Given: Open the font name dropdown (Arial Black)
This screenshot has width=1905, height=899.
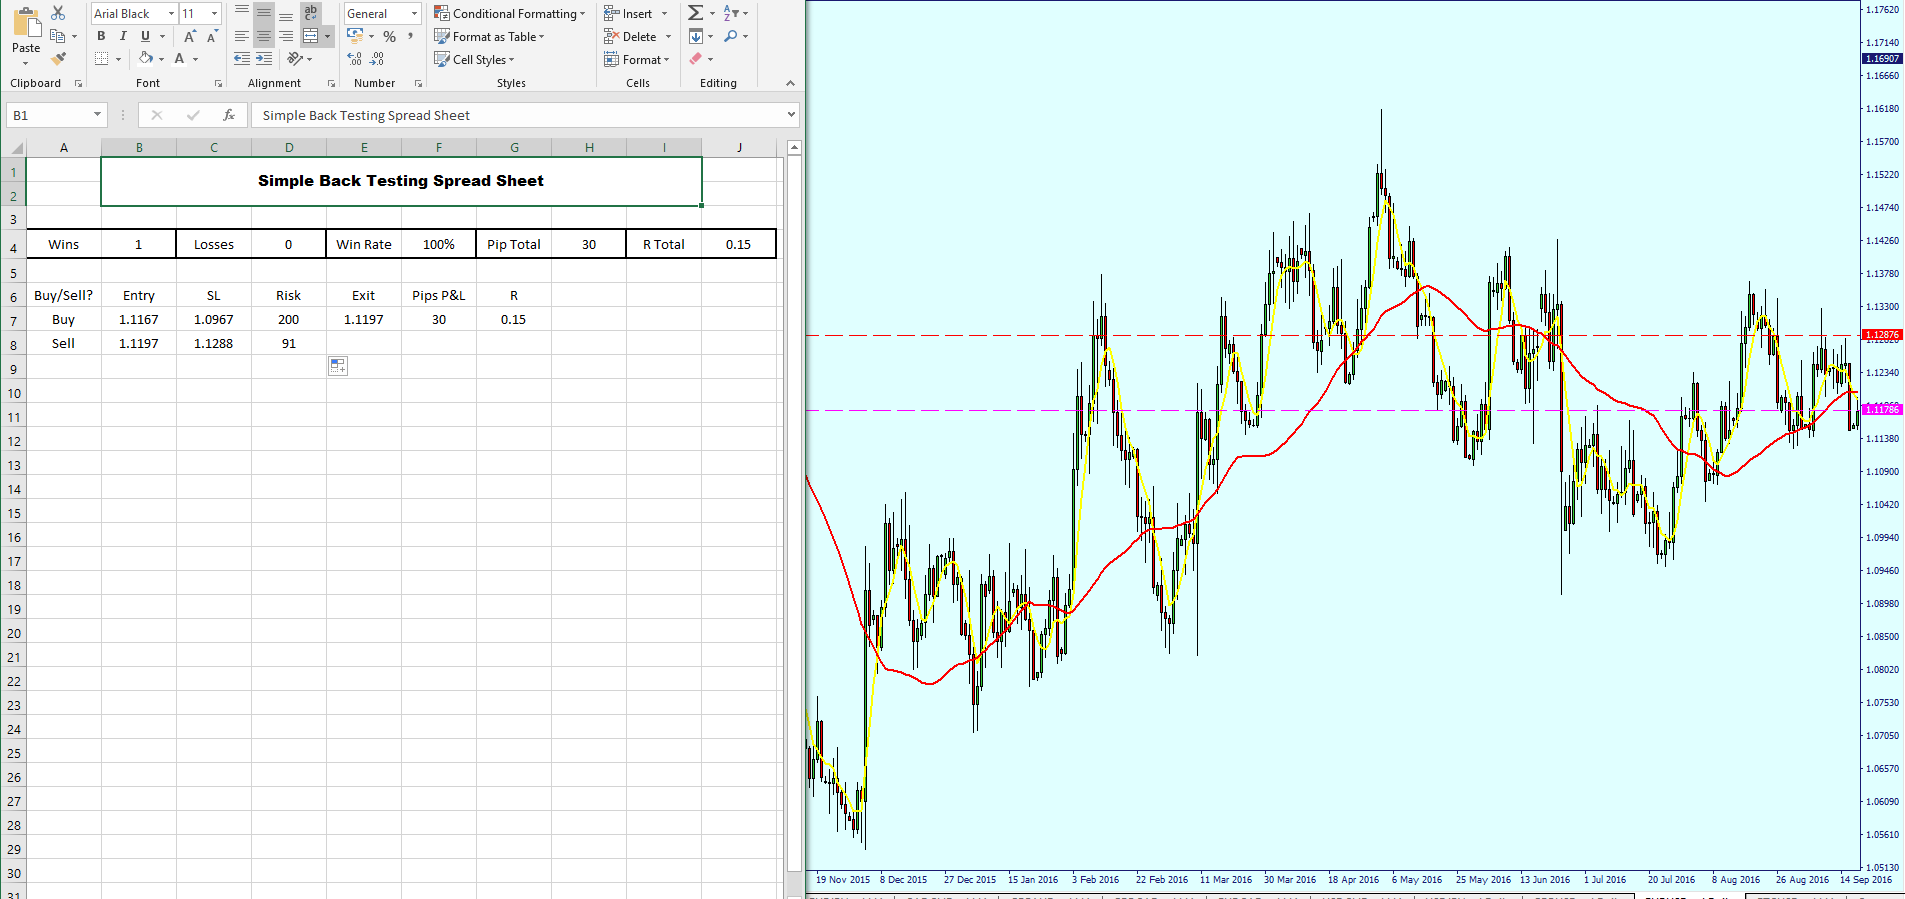Looking at the screenshot, I should click(171, 13).
